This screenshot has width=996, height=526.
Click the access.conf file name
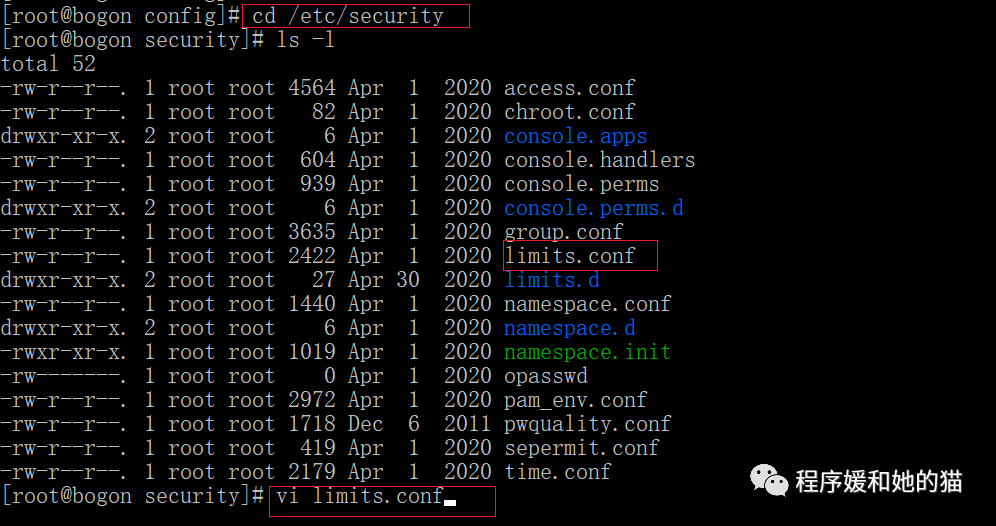tap(569, 88)
